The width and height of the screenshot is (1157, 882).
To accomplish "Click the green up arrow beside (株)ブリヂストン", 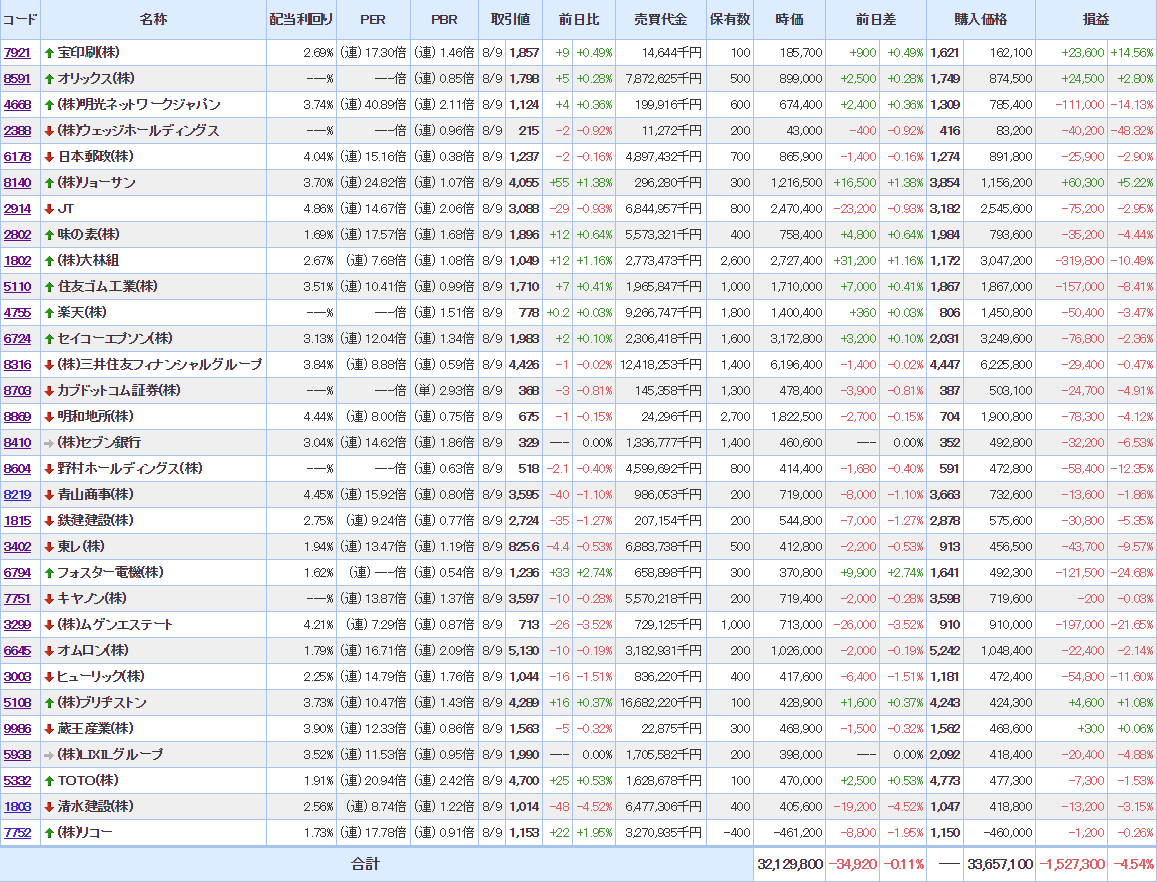I will click(x=49, y=702).
